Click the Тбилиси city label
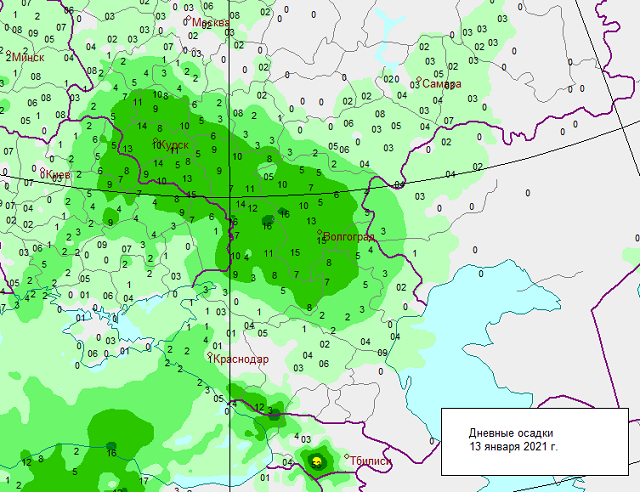Image resolution: width=640 pixels, height=492 pixels. [x=371, y=460]
